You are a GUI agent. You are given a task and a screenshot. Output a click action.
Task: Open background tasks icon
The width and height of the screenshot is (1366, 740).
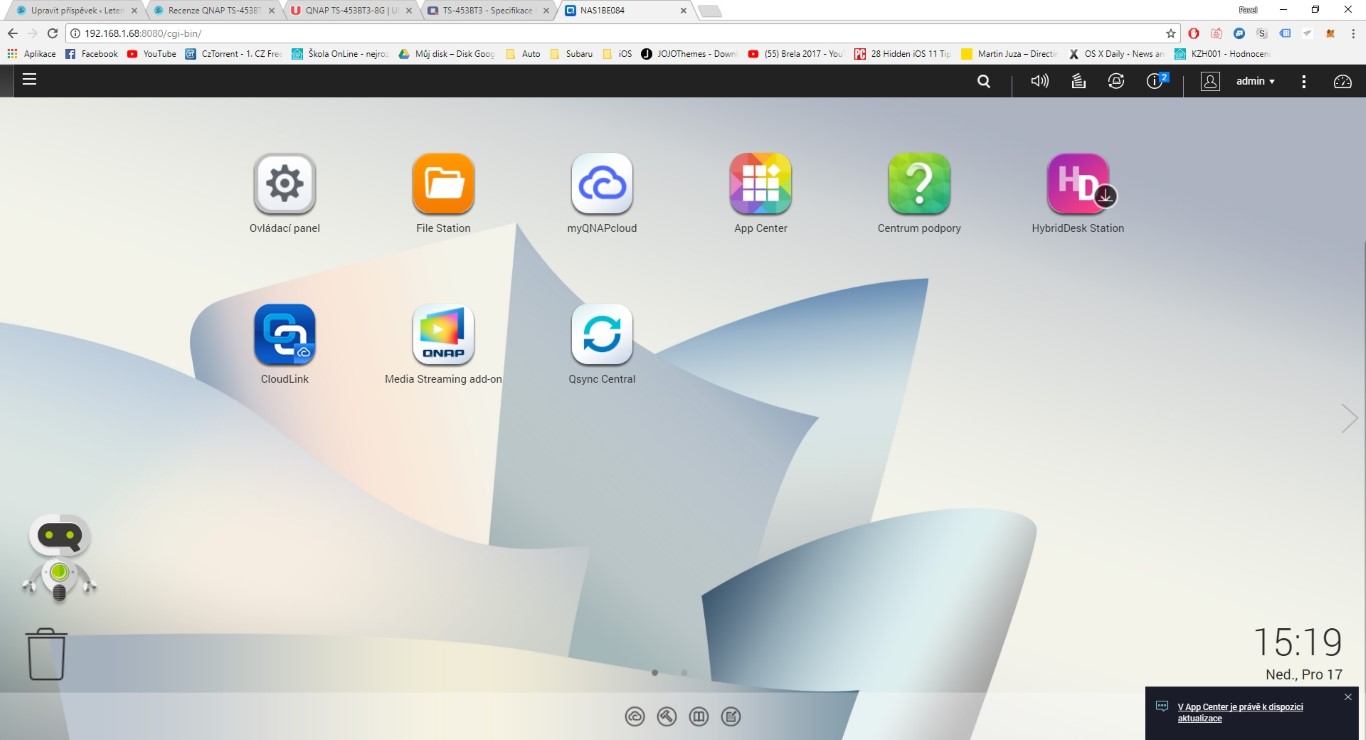point(1078,81)
